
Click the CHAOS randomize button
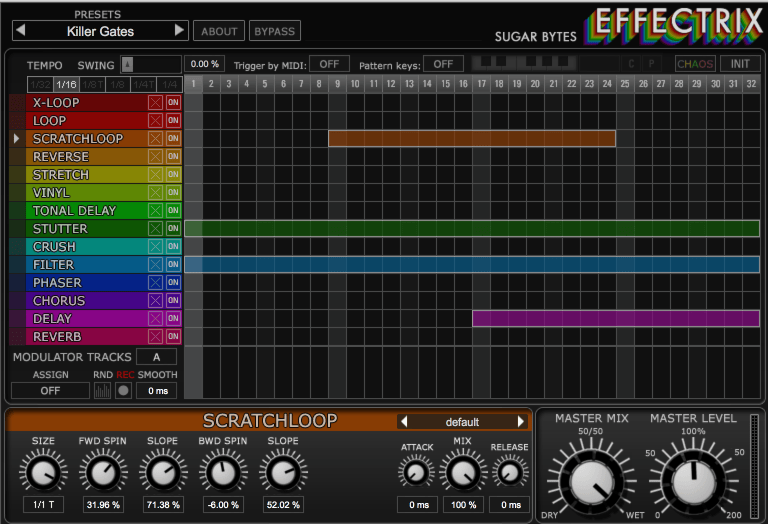click(695, 64)
